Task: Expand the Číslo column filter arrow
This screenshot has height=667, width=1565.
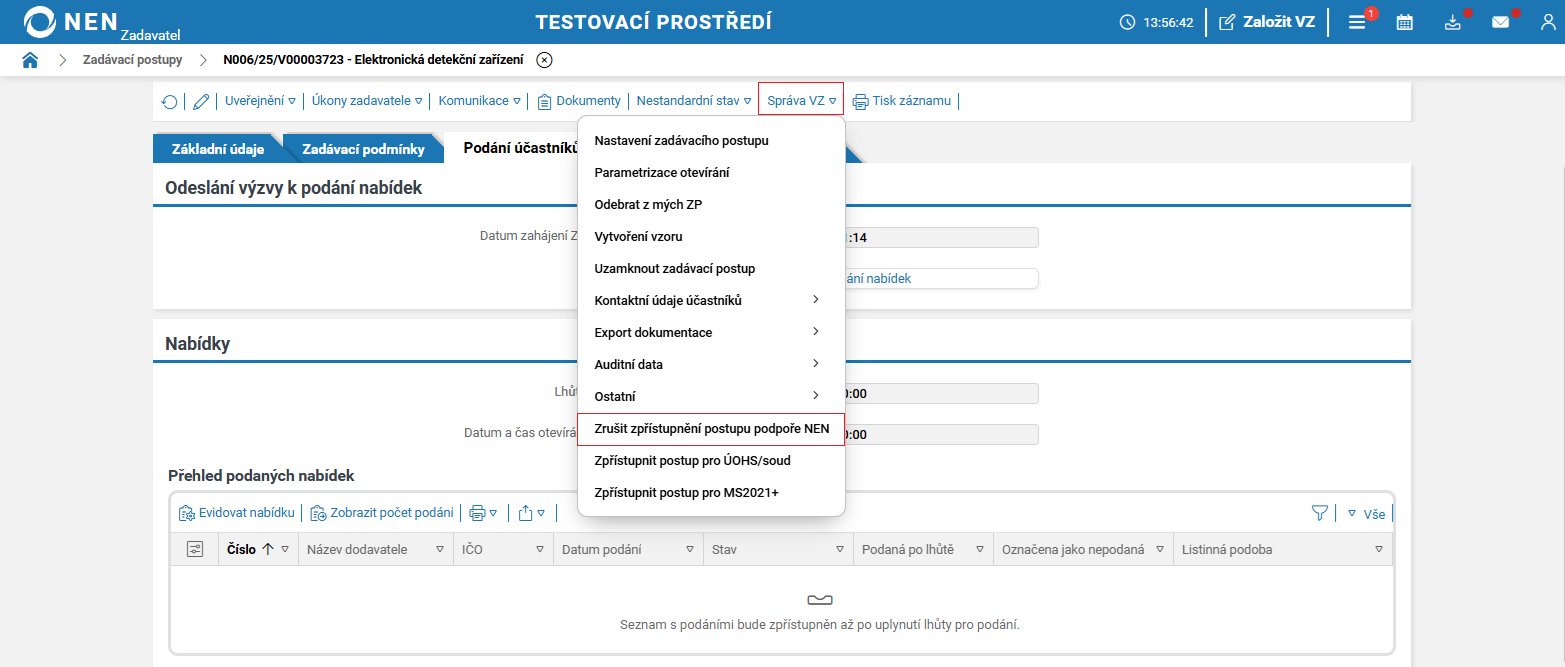Action: point(284,548)
